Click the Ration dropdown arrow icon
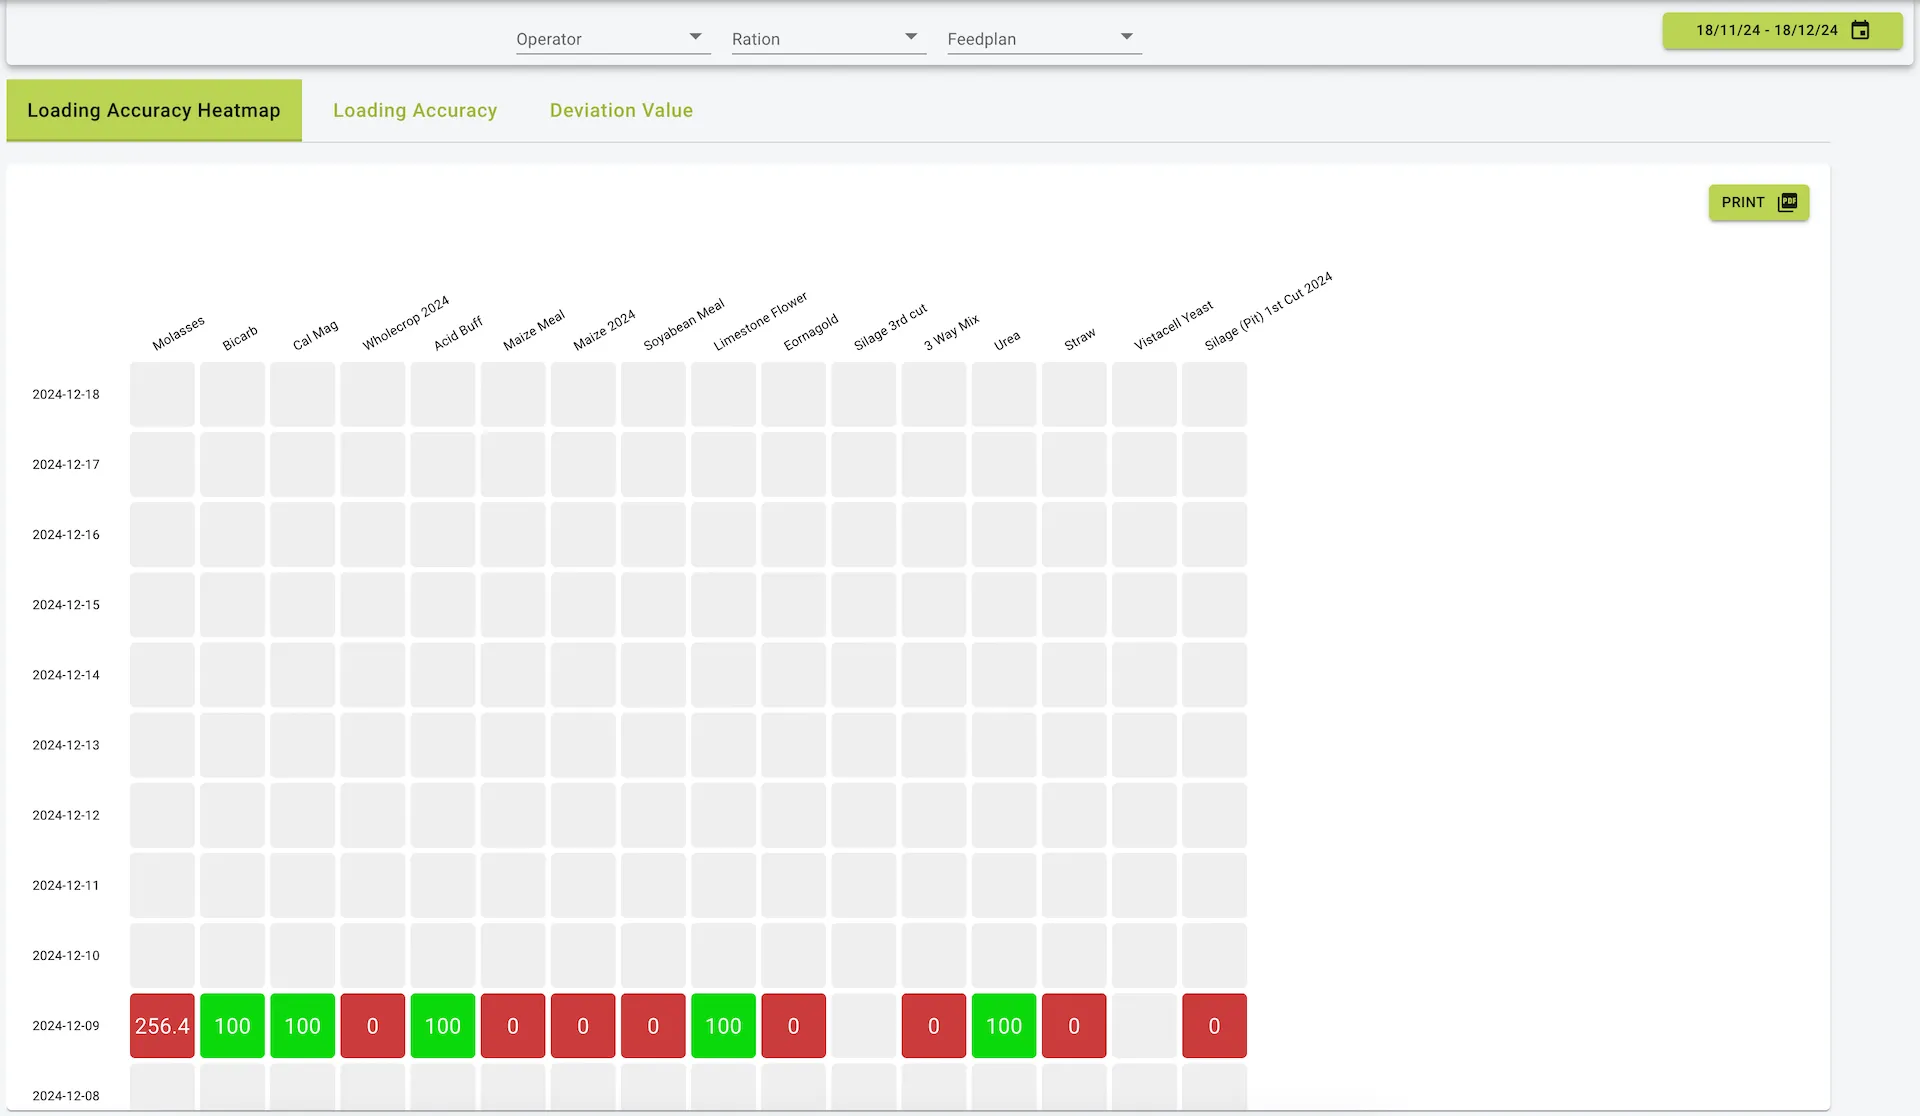 click(x=910, y=36)
